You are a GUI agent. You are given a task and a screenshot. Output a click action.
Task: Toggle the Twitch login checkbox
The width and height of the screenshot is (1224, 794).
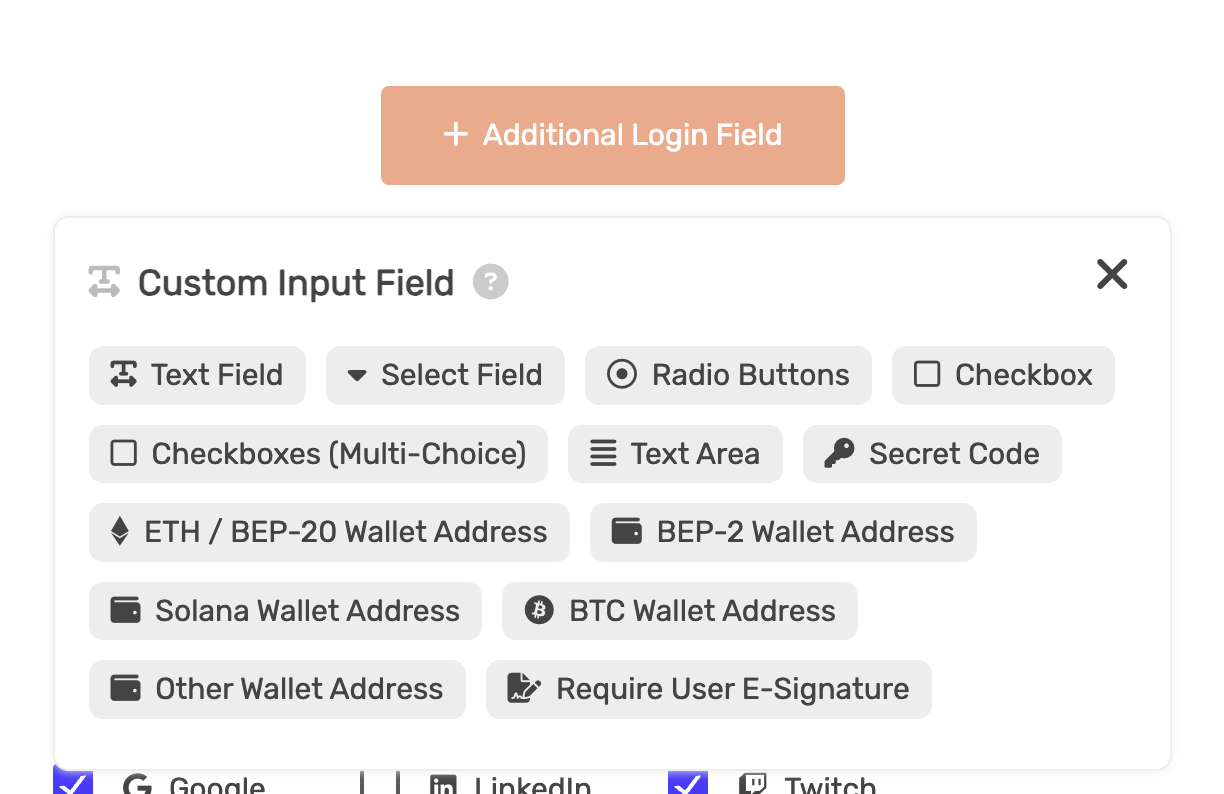pos(688,782)
